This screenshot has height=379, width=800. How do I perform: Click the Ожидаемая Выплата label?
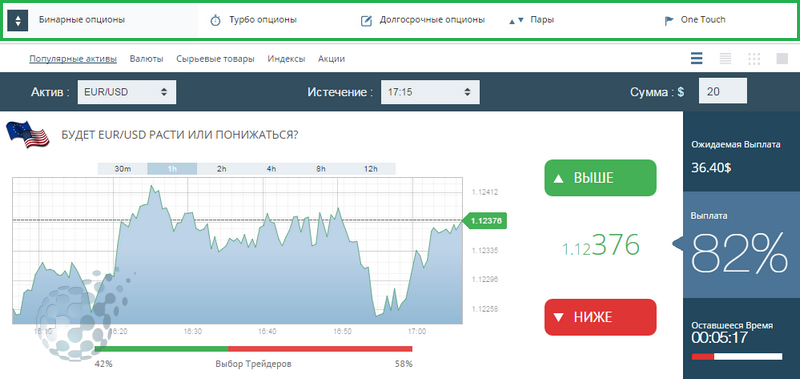click(736, 144)
